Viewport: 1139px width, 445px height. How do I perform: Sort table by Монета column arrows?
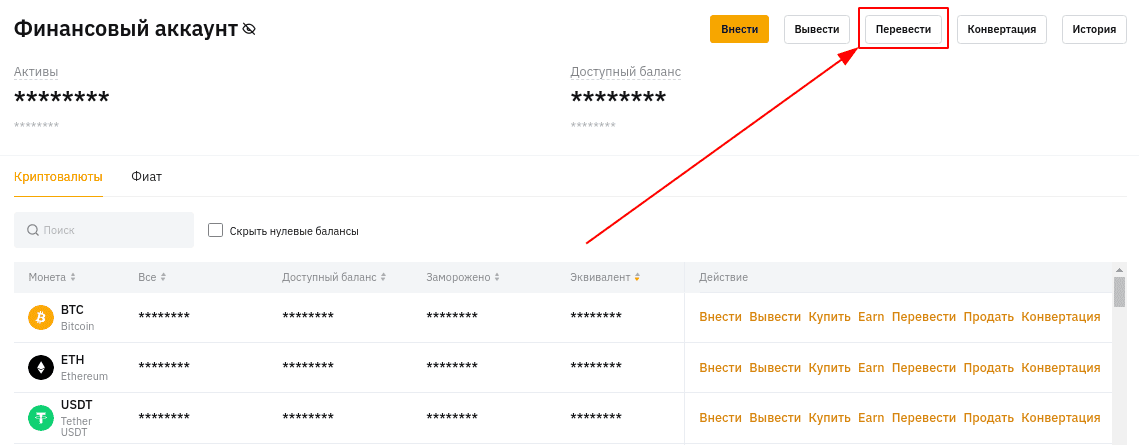73,277
